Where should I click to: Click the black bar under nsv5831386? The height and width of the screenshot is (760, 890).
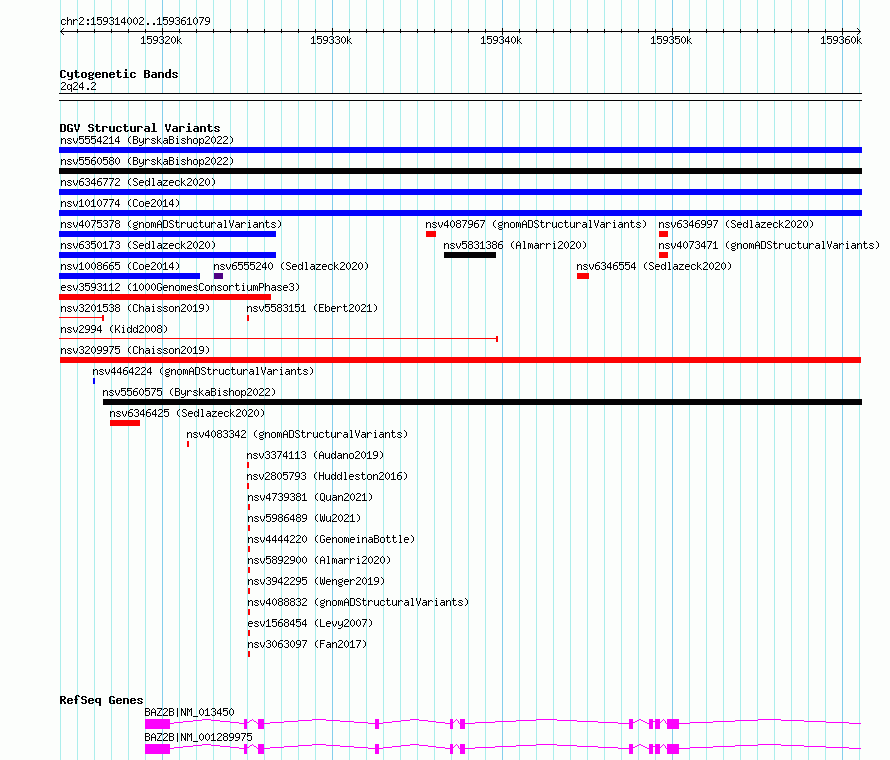(x=470, y=255)
